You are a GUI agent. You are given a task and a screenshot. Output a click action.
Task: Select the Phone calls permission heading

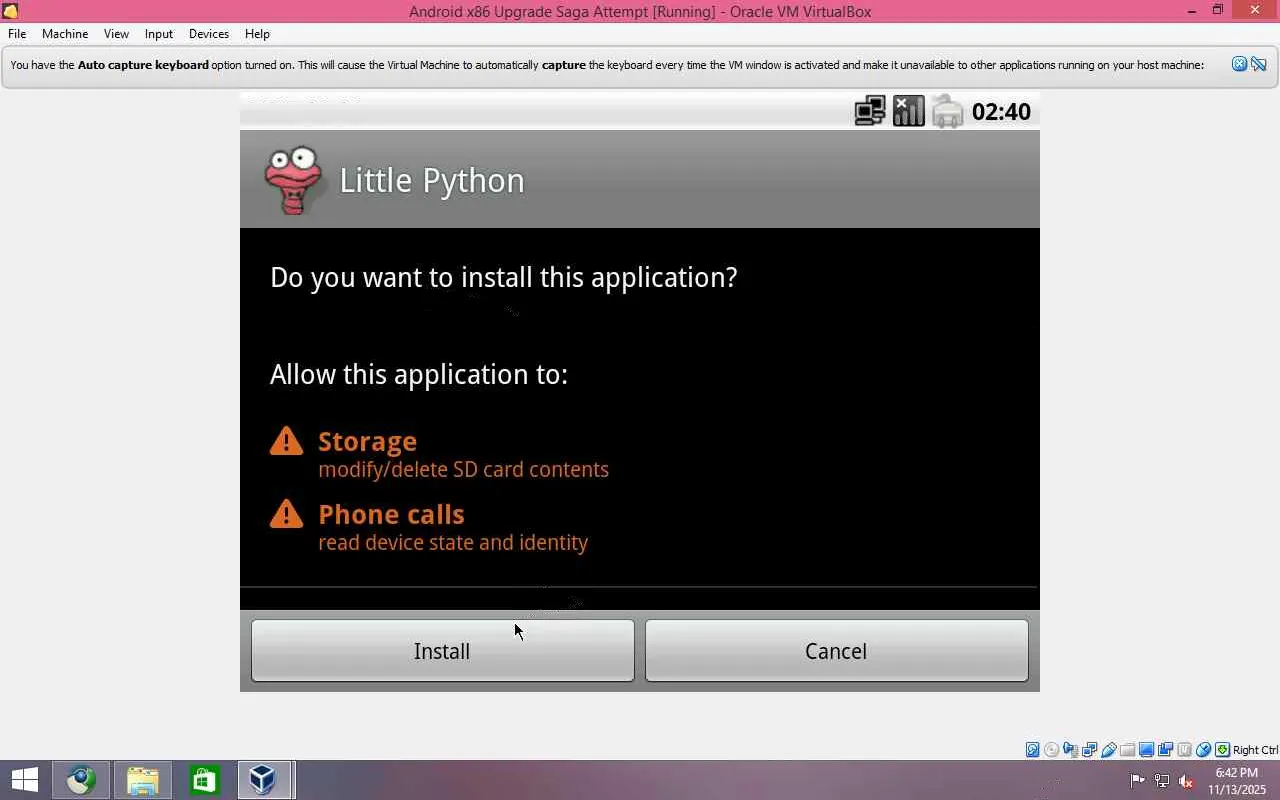click(x=391, y=514)
